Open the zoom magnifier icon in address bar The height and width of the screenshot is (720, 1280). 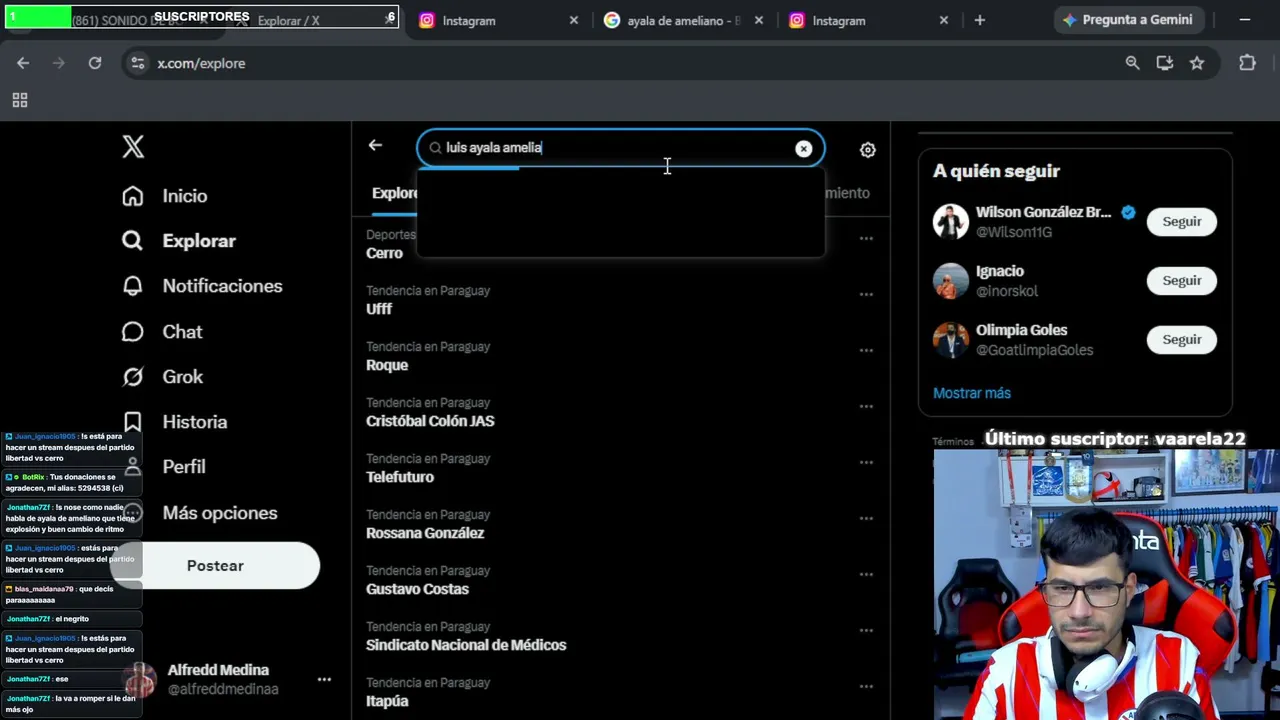[x=1132, y=63]
